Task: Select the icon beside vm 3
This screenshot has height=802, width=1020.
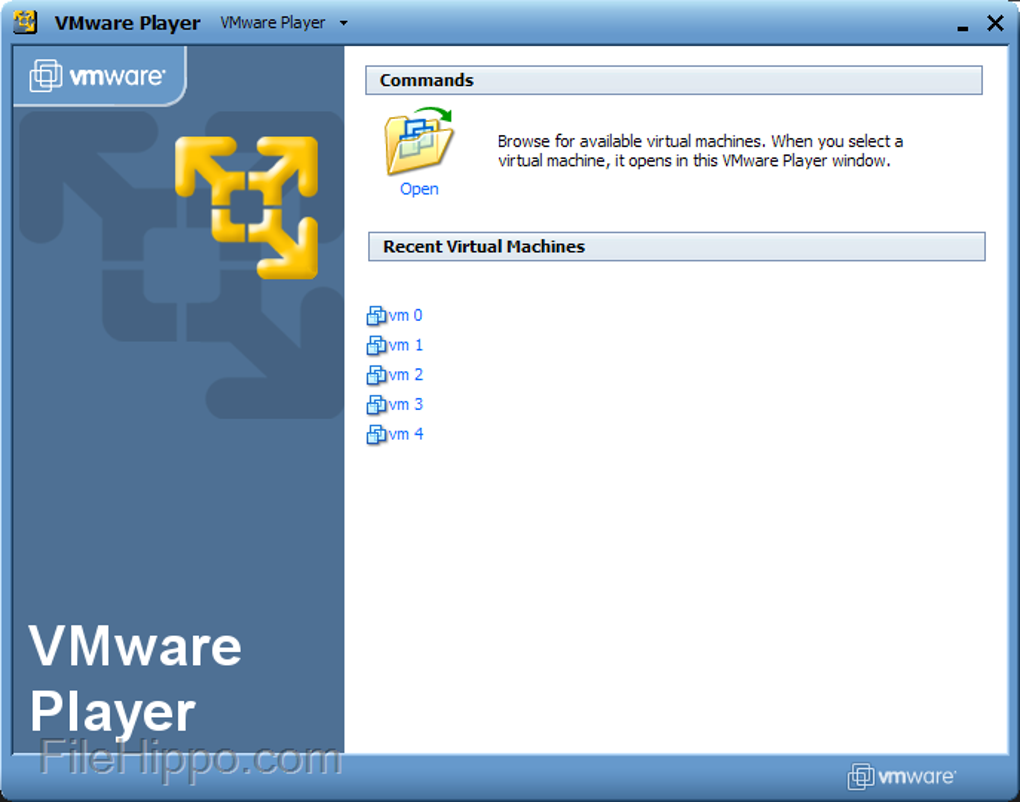Action: tap(377, 405)
